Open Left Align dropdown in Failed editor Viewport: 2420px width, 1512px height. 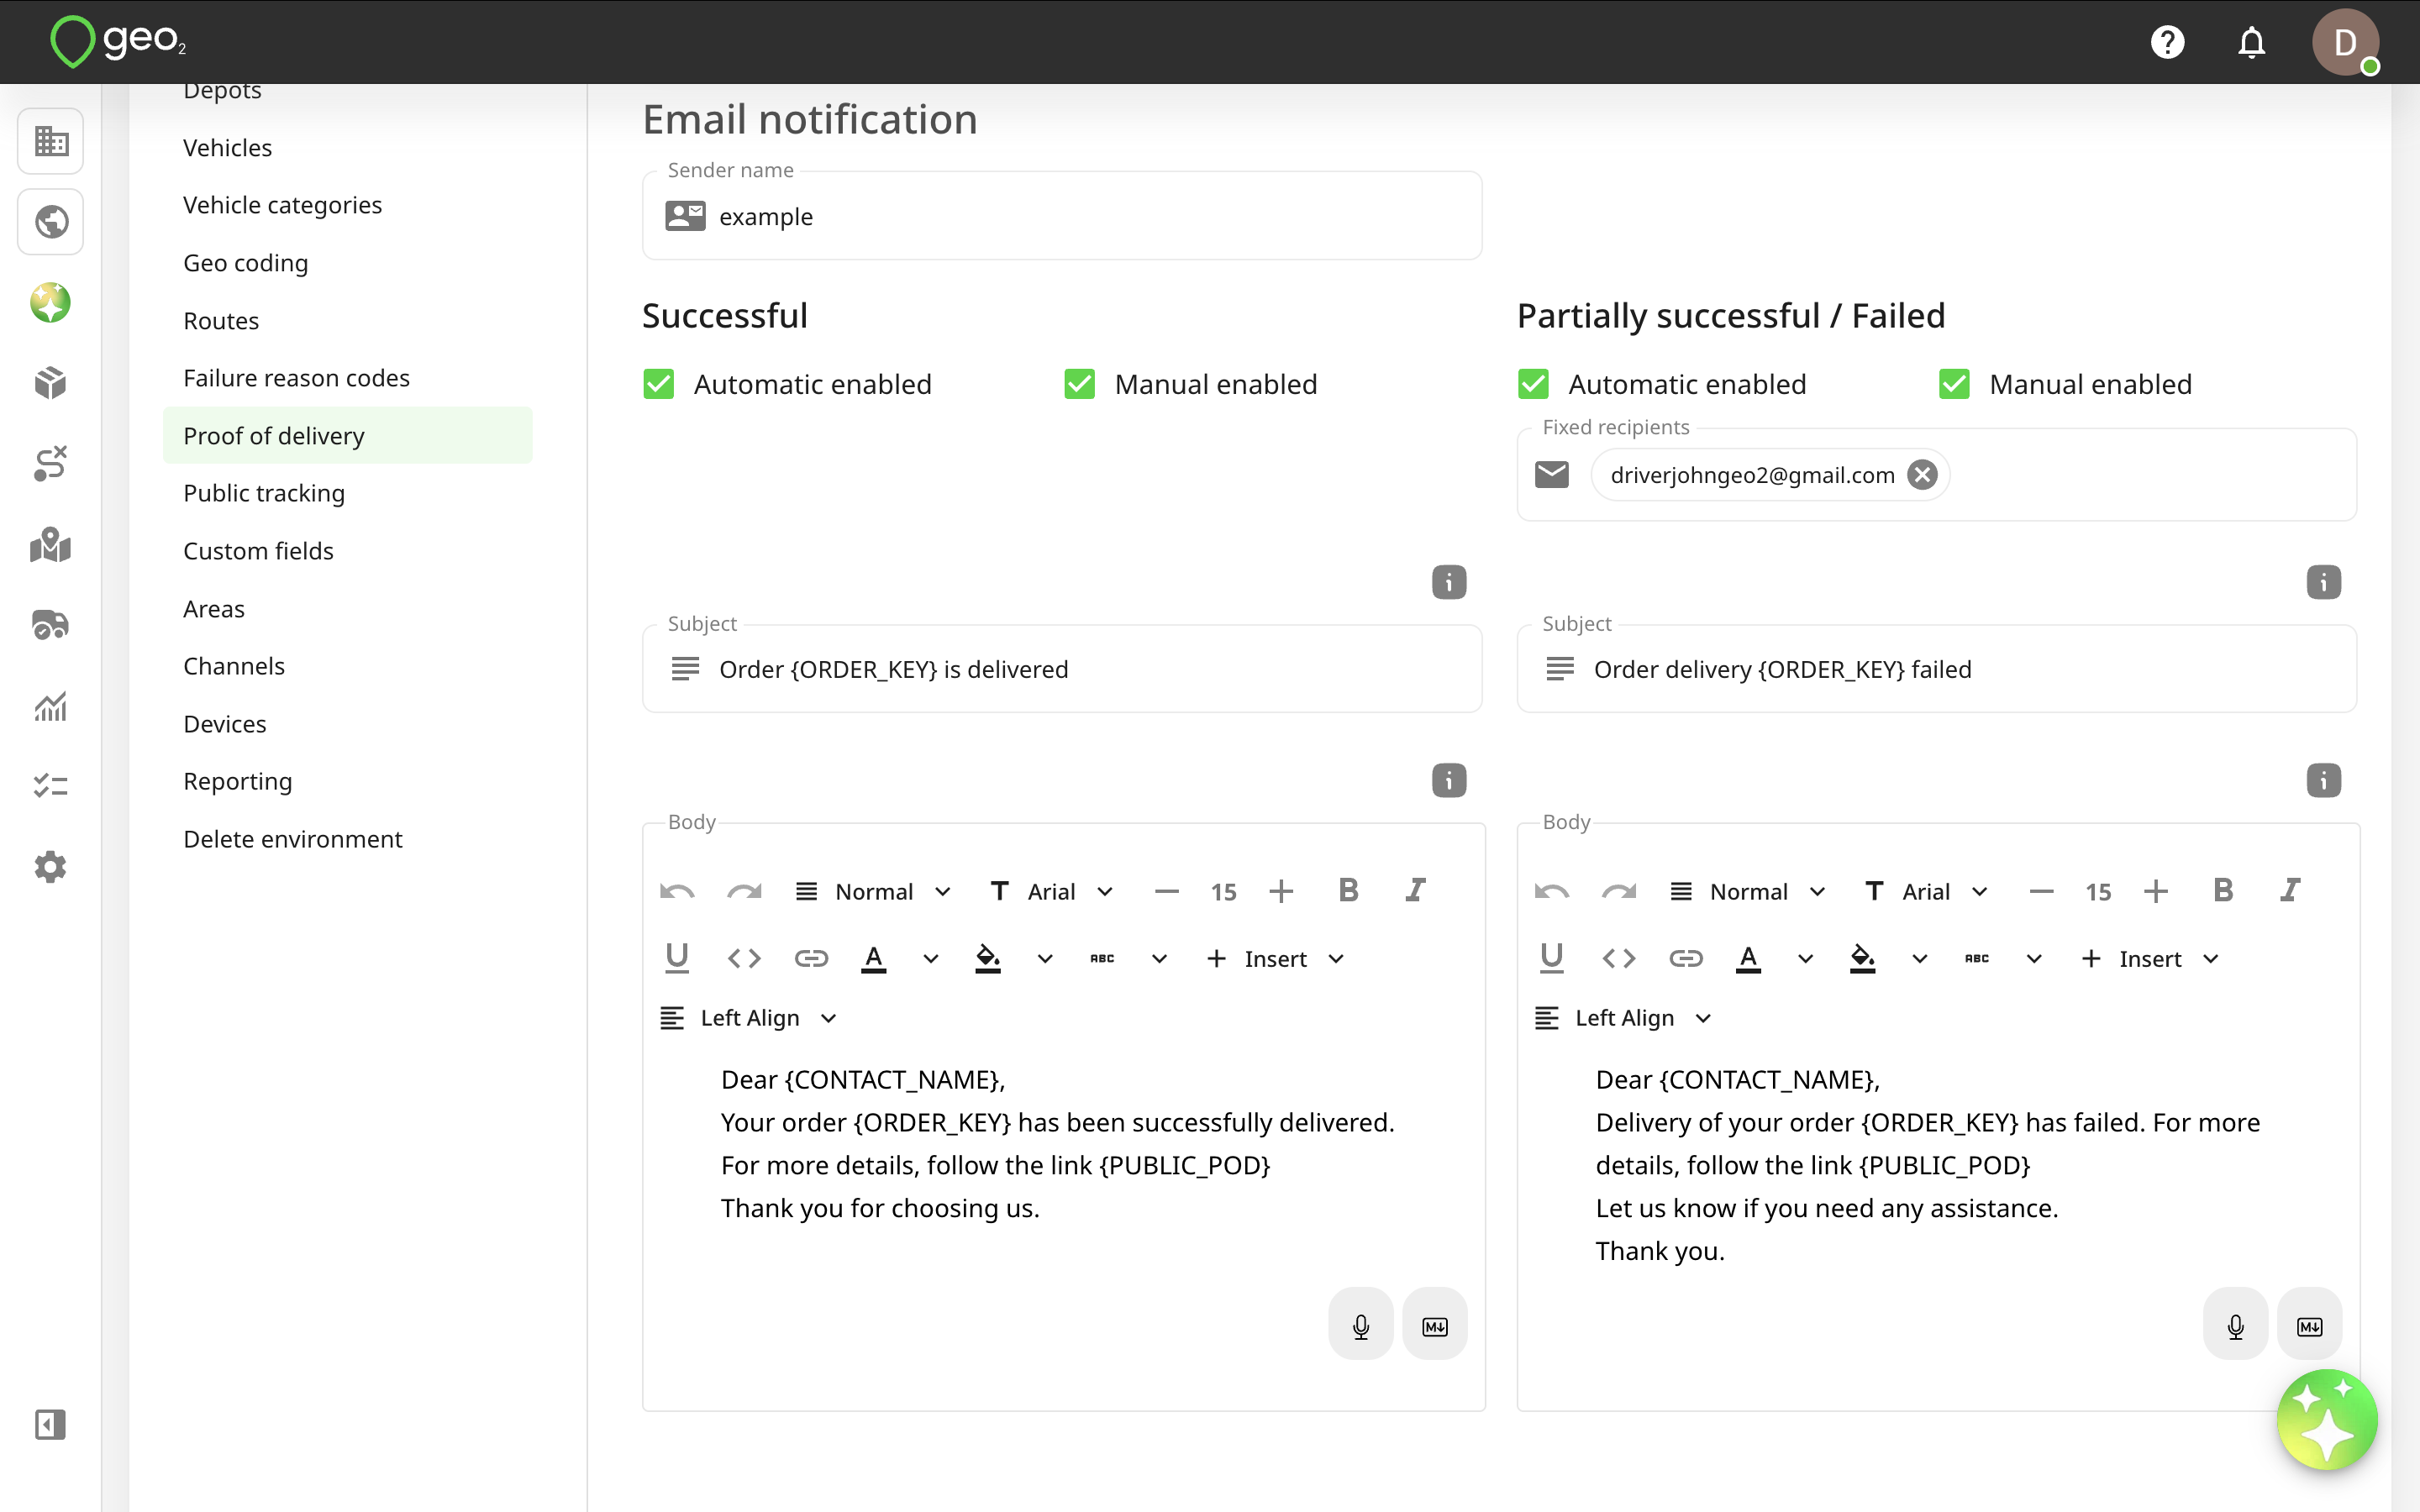(x=1624, y=1018)
